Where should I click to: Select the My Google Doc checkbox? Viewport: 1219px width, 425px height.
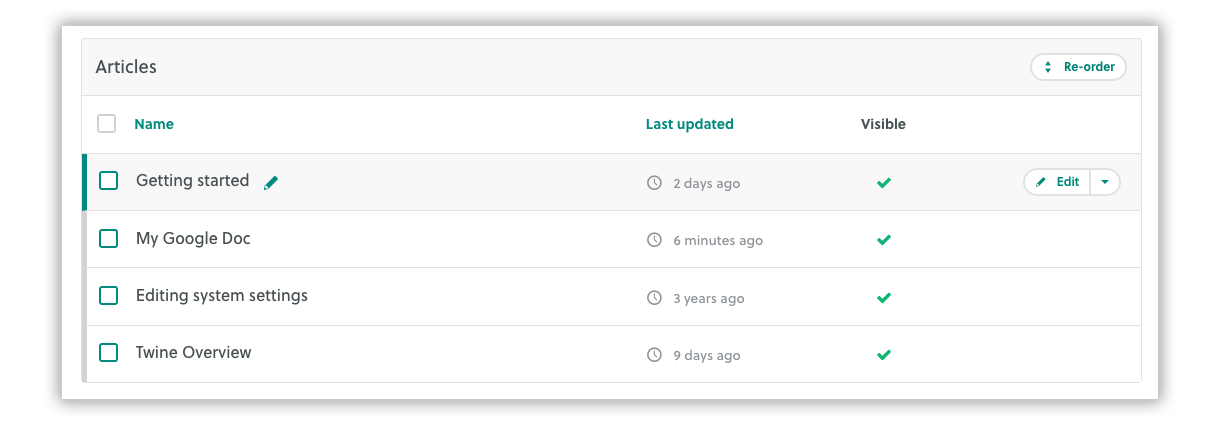point(109,239)
